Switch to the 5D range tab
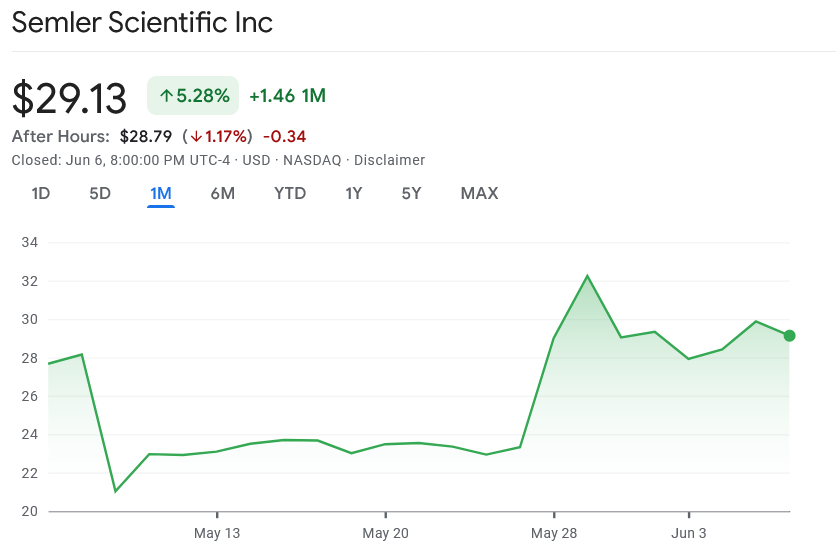The height and width of the screenshot is (552, 836). coord(100,193)
